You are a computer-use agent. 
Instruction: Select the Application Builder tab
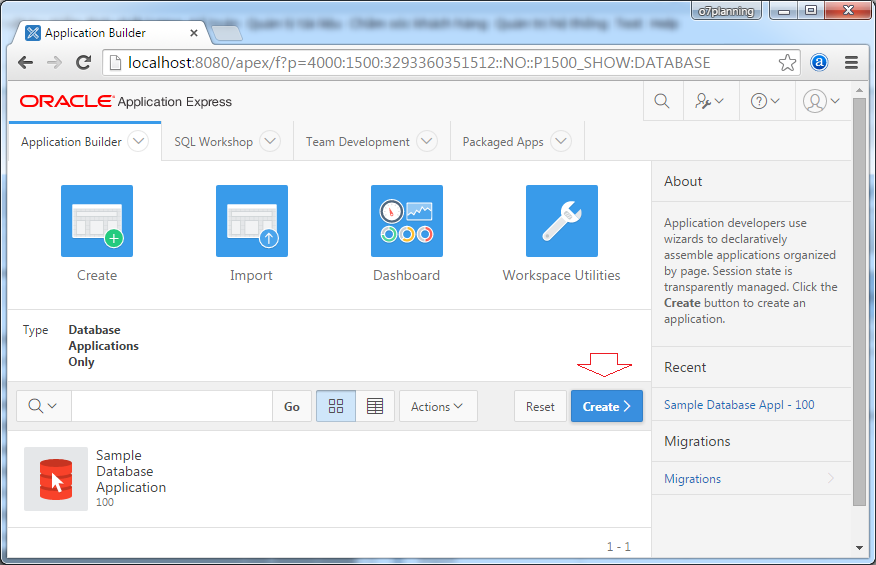(71, 142)
